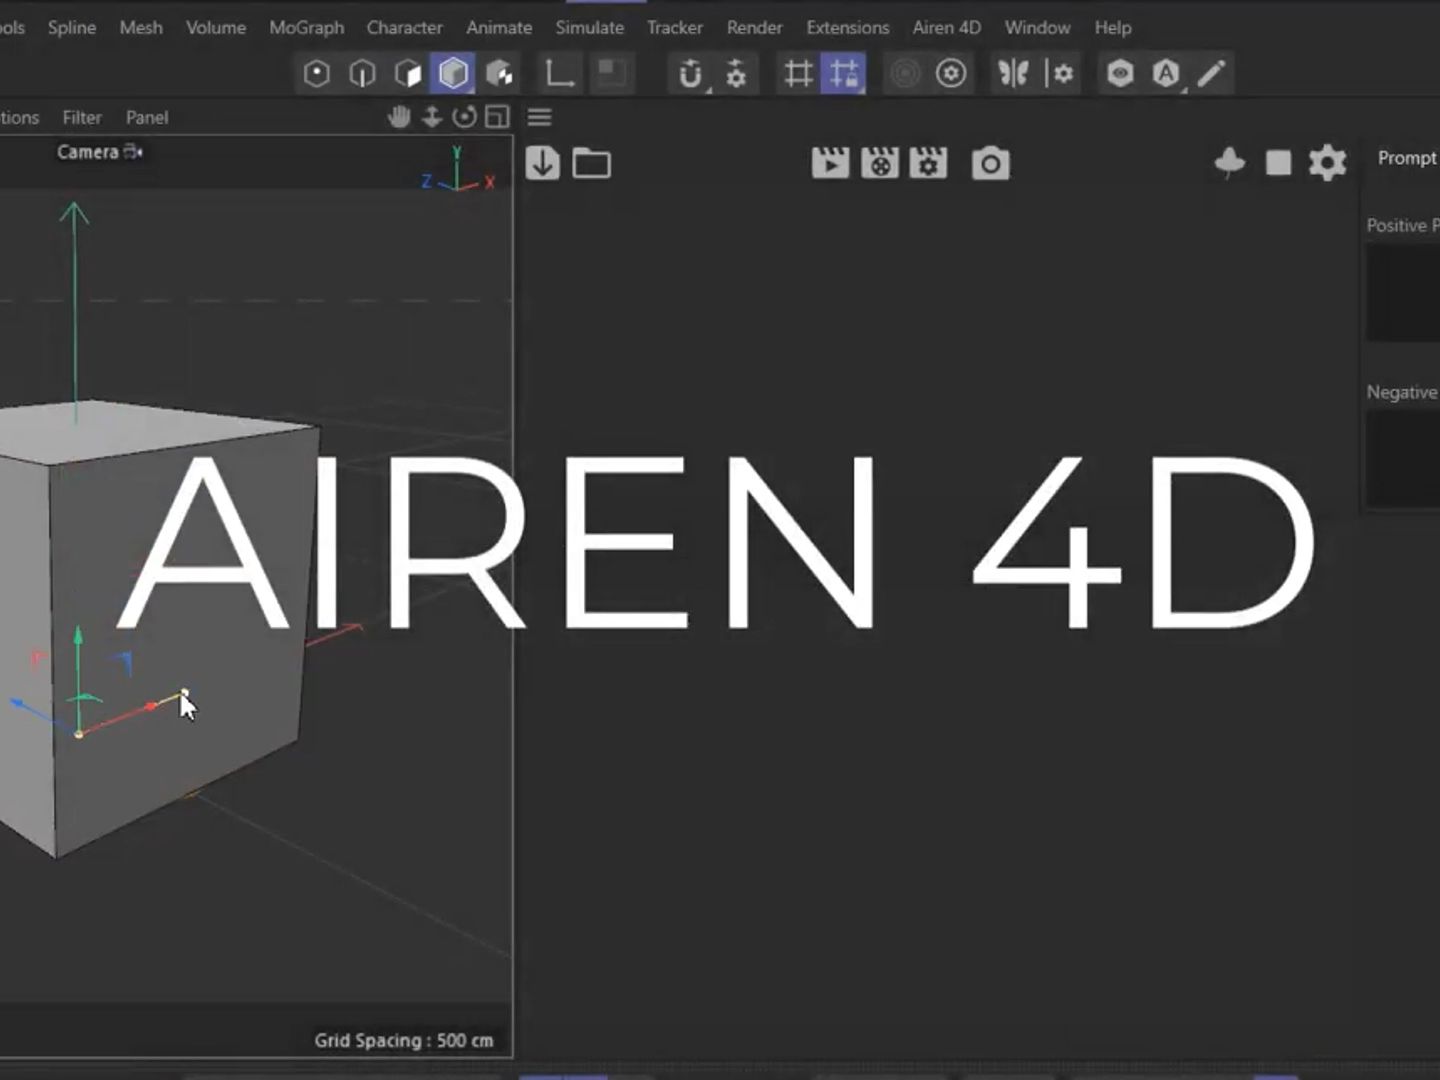Screen dimensions: 1440x1080
Task: Open the Airen 4D menu
Action: tap(947, 28)
